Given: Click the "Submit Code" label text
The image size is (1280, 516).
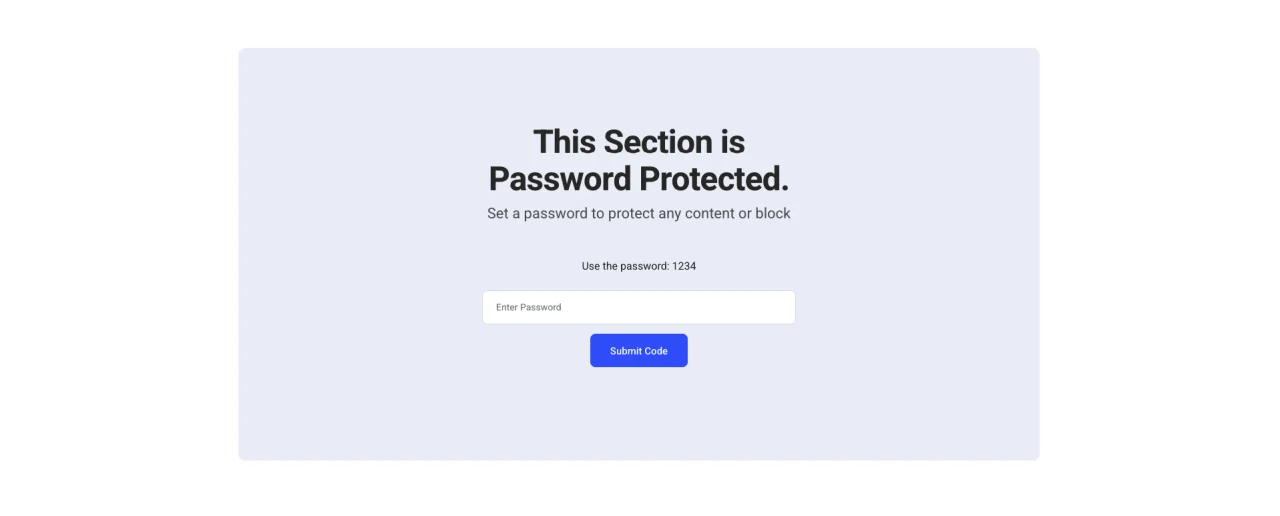Looking at the screenshot, I should (x=638, y=351).
